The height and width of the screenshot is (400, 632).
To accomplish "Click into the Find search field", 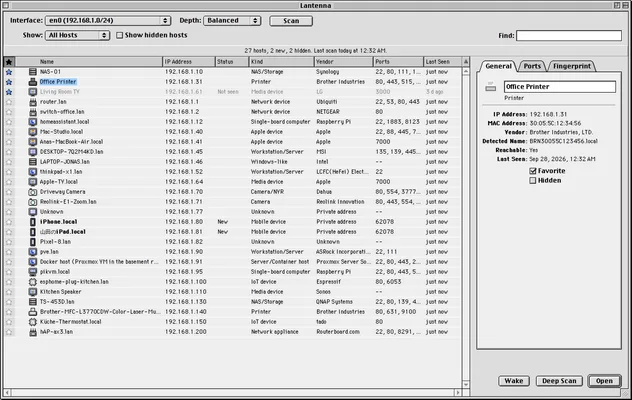I will pyautogui.click(x=569, y=35).
